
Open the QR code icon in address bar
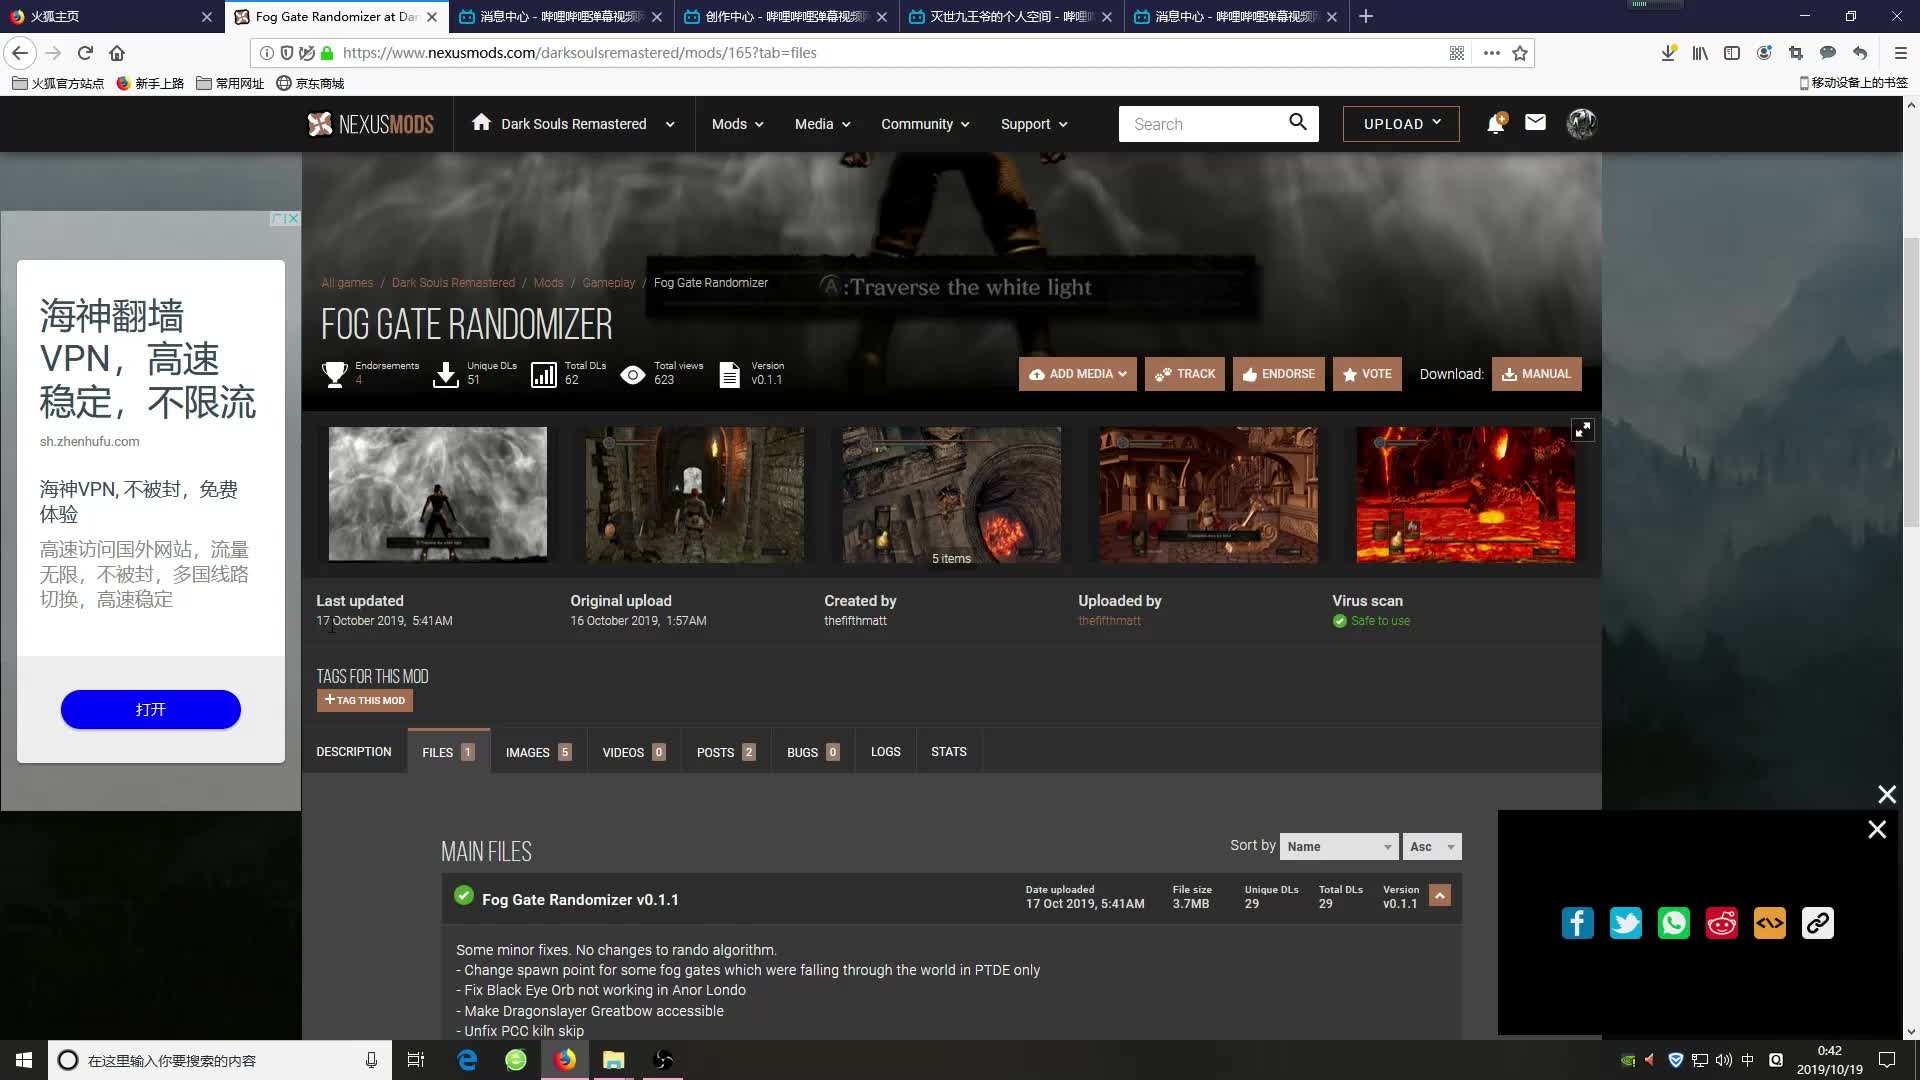[x=1457, y=53]
